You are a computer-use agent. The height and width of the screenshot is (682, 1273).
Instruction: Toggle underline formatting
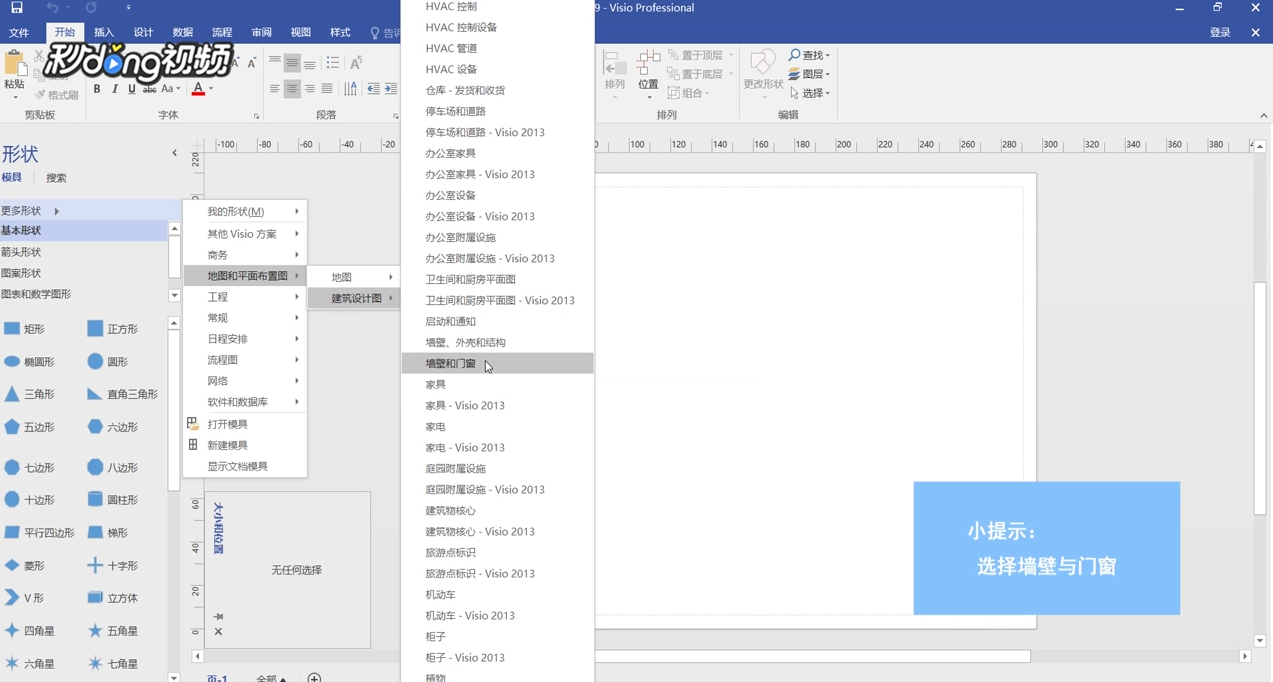(x=131, y=89)
